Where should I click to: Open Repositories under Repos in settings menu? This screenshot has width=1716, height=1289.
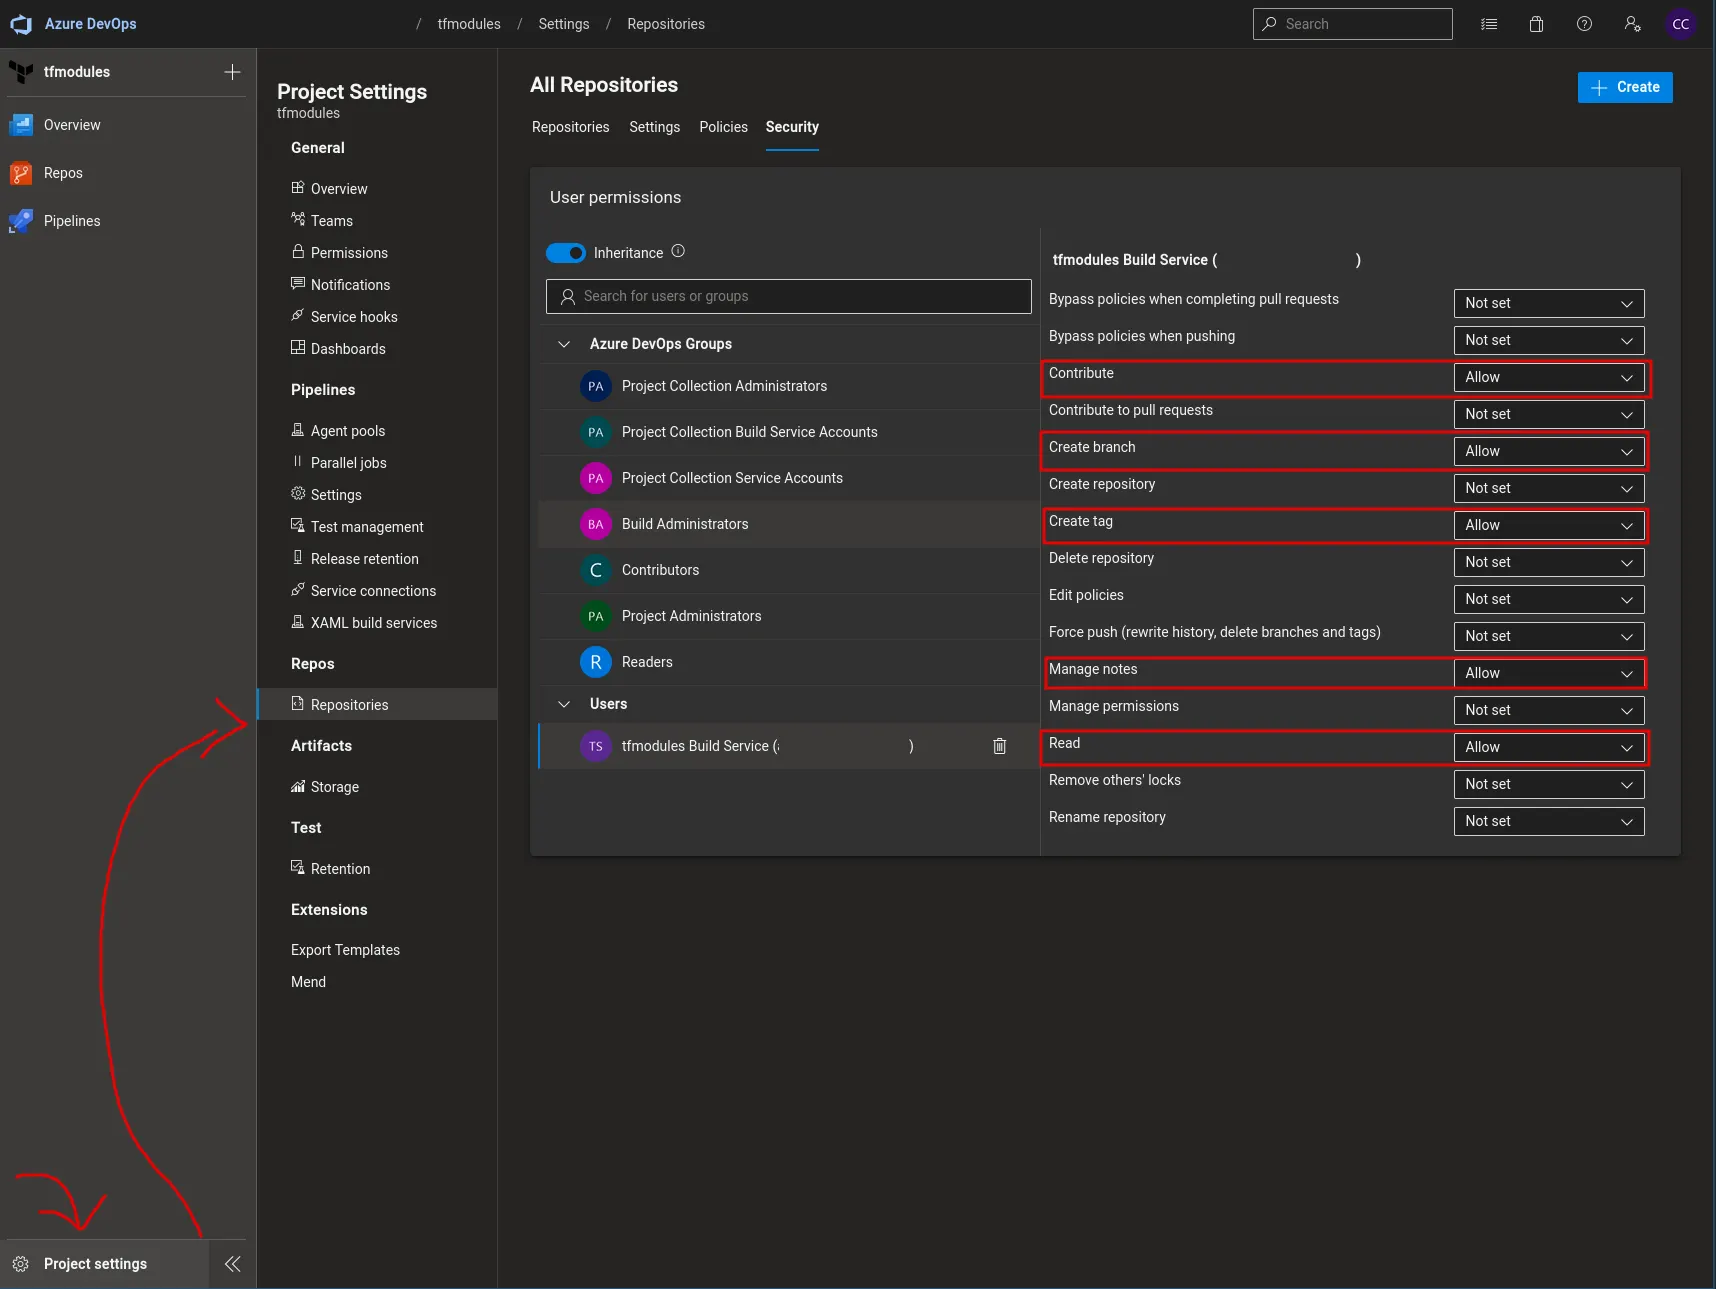tap(377, 704)
